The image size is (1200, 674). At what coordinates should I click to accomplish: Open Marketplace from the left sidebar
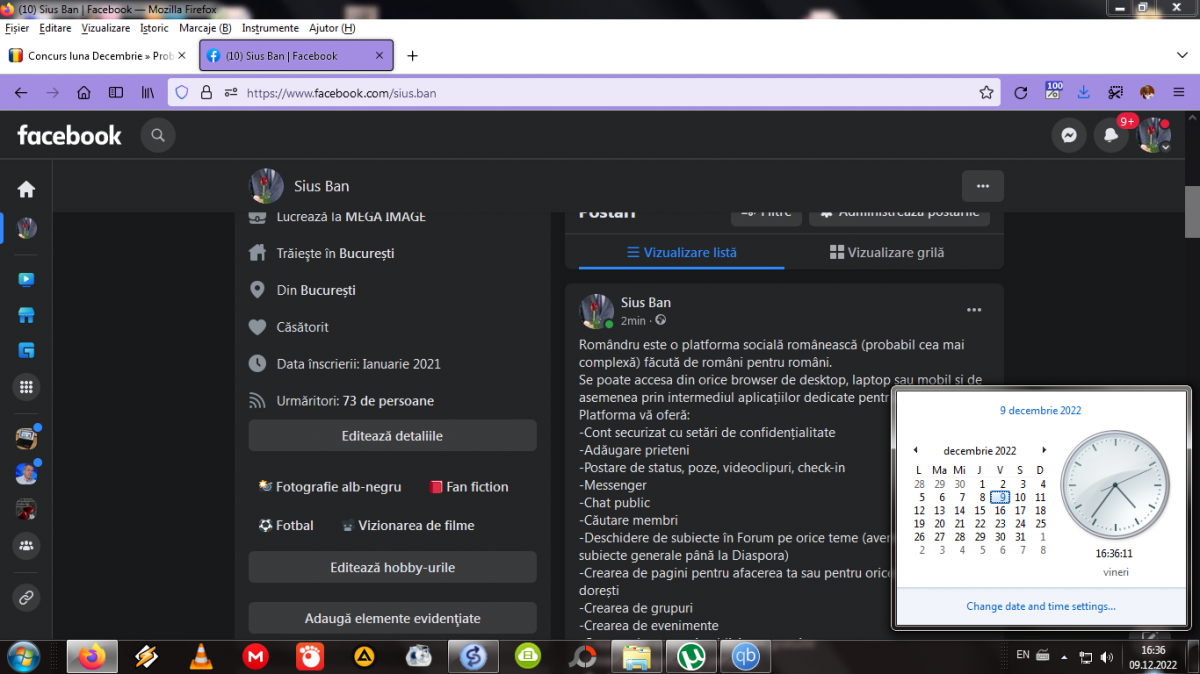[26, 316]
